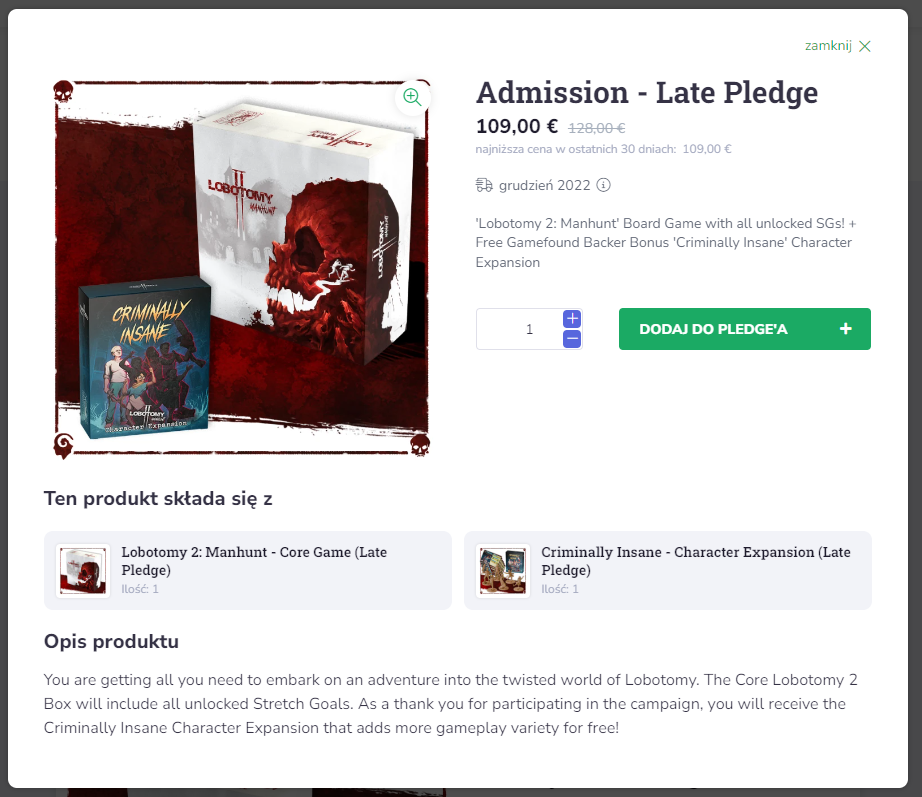
Task: Decrease quantity with the minus stepper
Action: (x=572, y=339)
